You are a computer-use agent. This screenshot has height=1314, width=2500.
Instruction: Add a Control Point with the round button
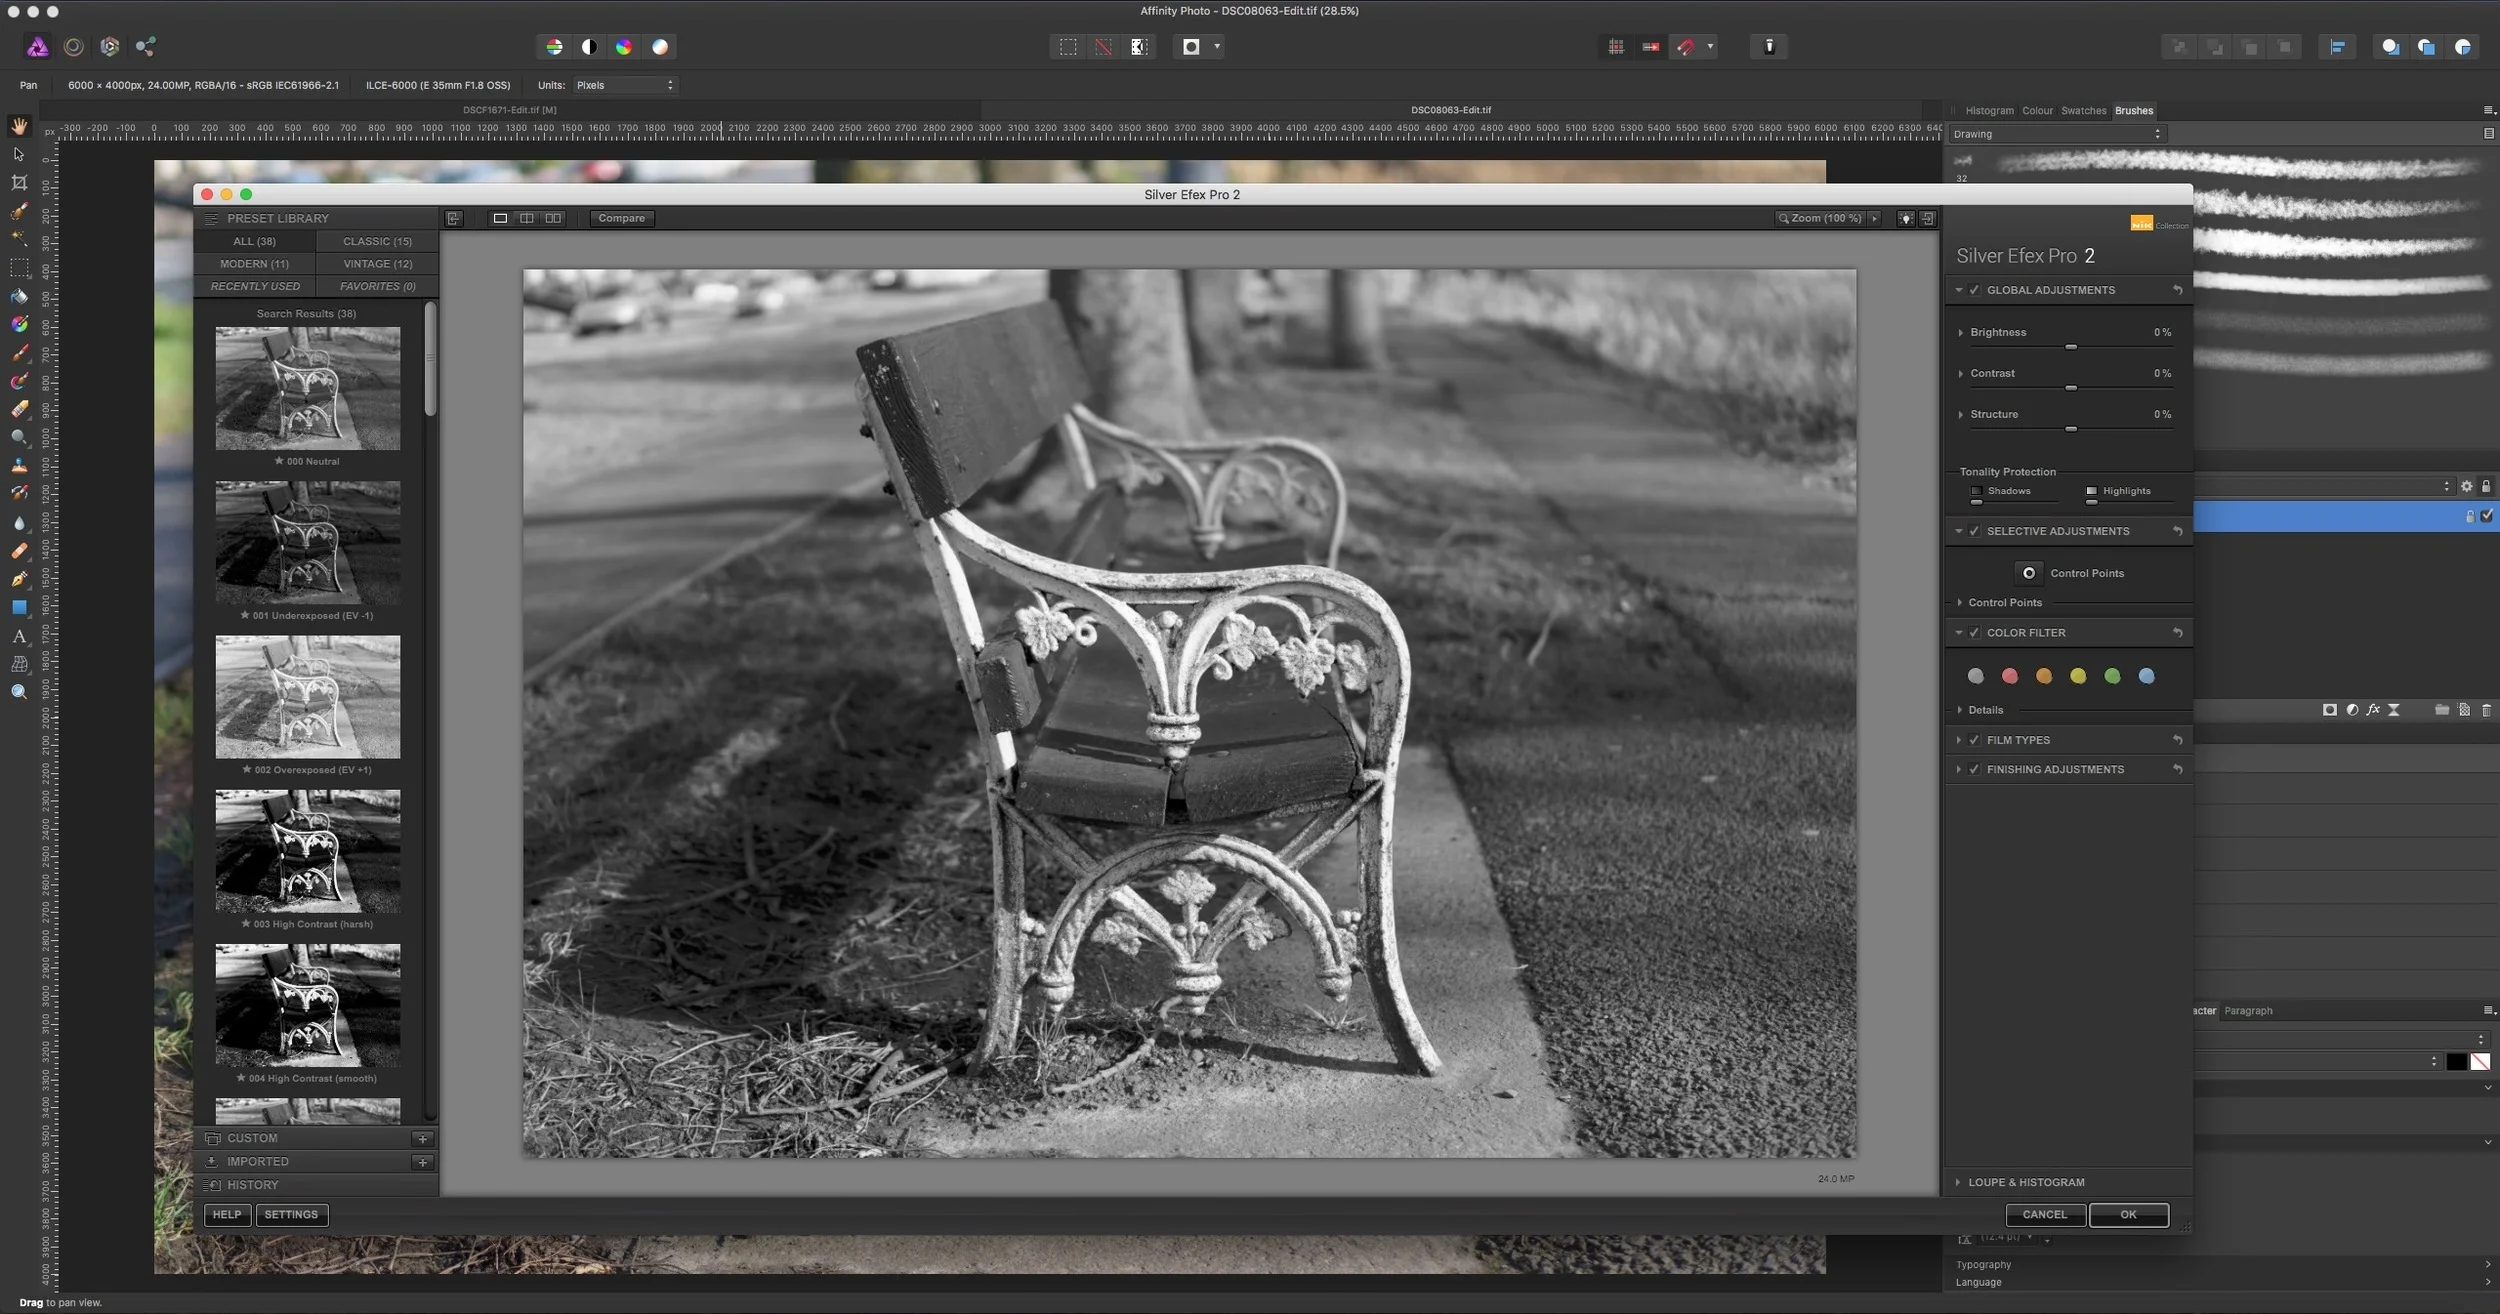pos(2028,573)
